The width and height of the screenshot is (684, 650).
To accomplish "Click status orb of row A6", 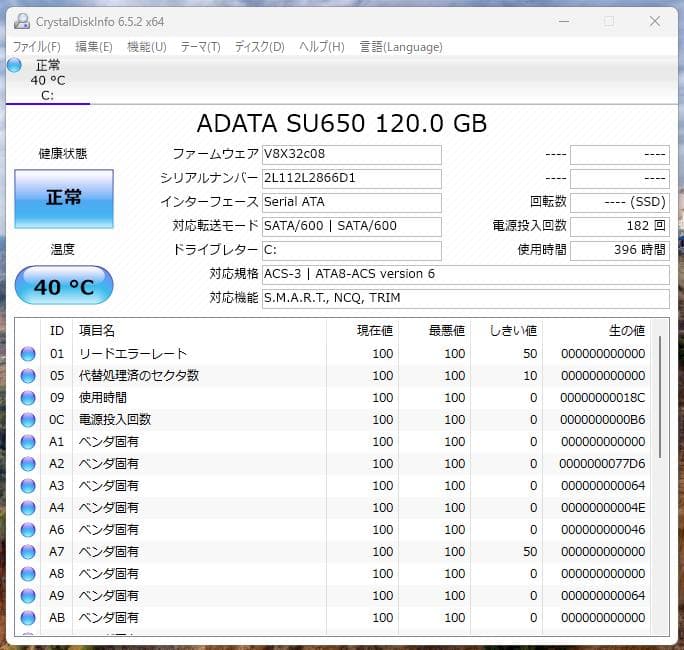I will coord(28,530).
